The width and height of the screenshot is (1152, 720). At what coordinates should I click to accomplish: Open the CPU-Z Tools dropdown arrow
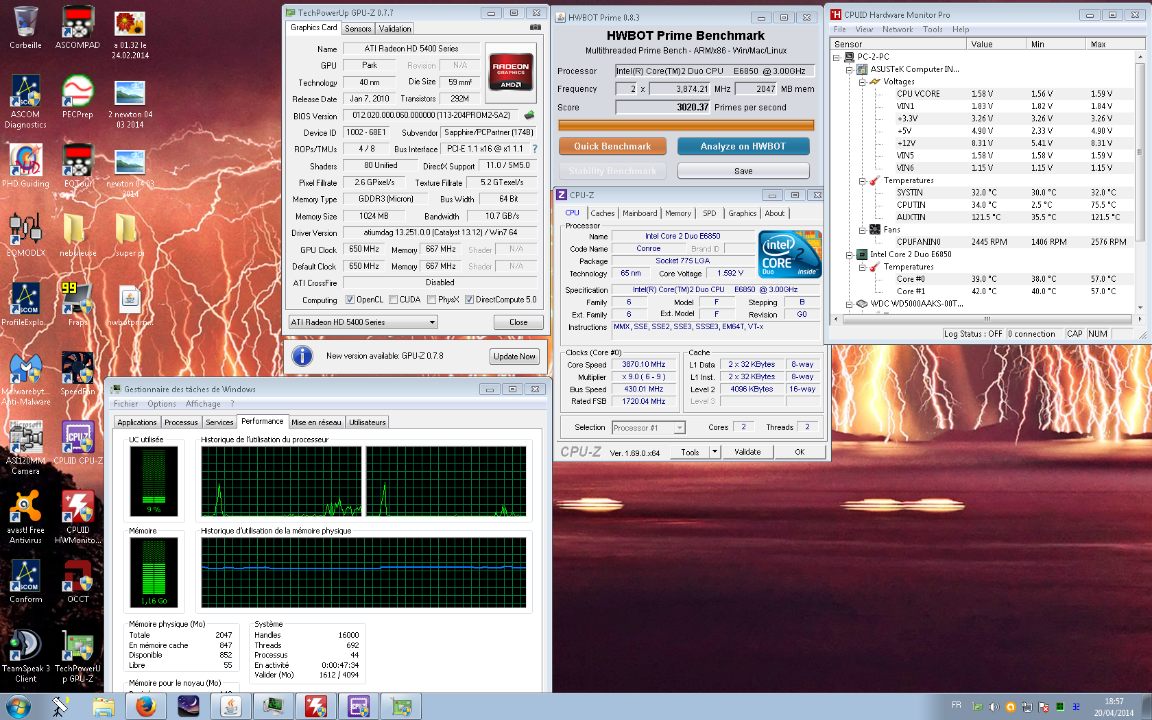(715, 452)
